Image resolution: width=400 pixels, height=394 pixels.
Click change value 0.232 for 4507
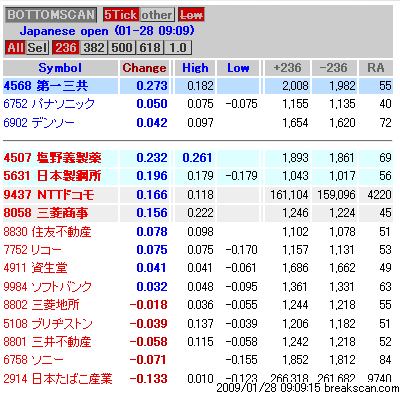pos(152,158)
